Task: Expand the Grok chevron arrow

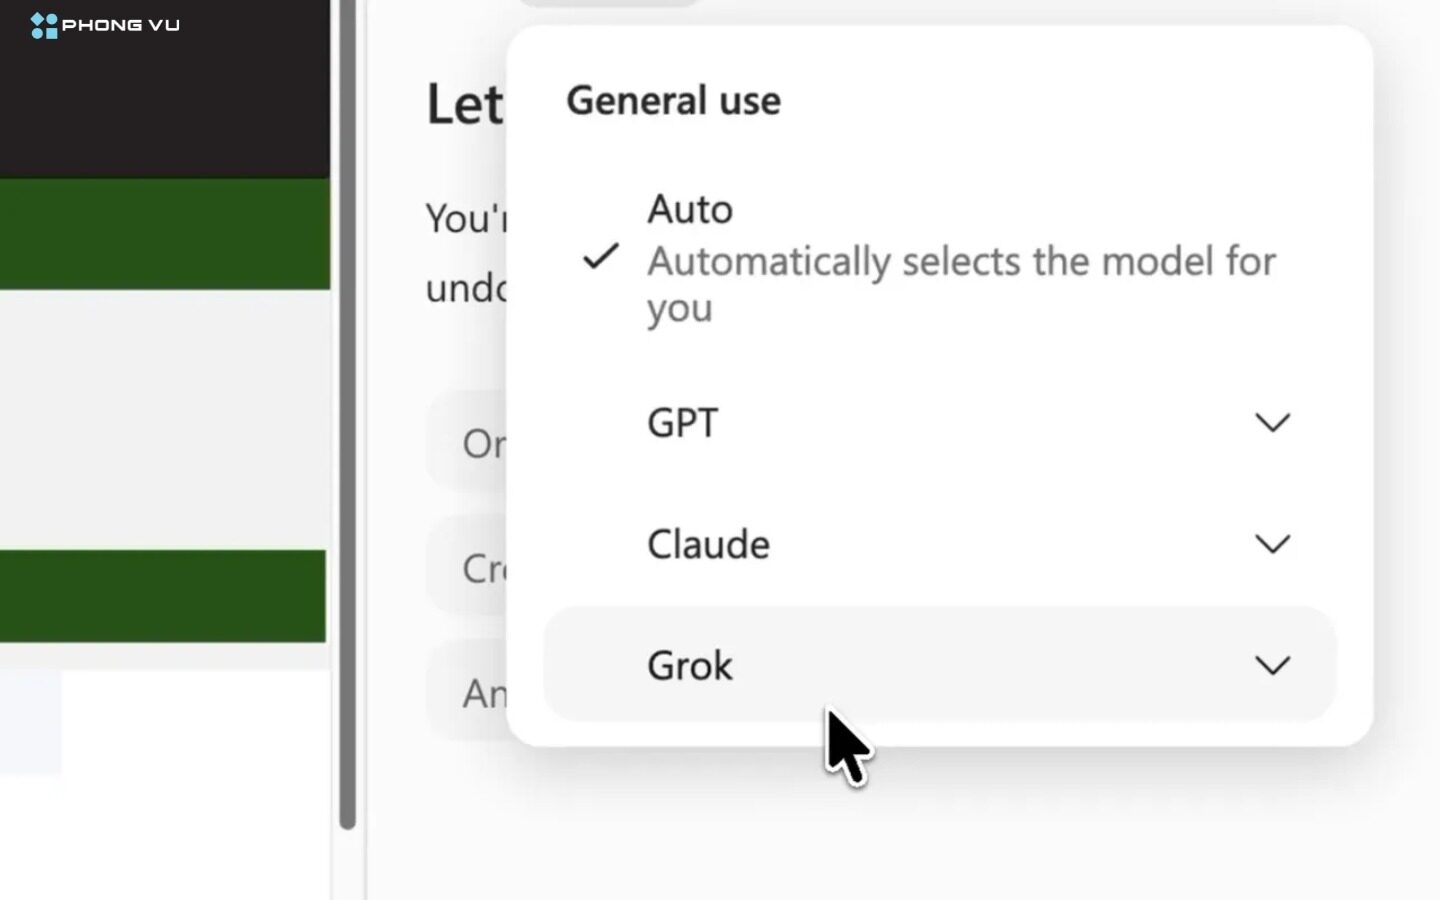Action: coord(1272,666)
